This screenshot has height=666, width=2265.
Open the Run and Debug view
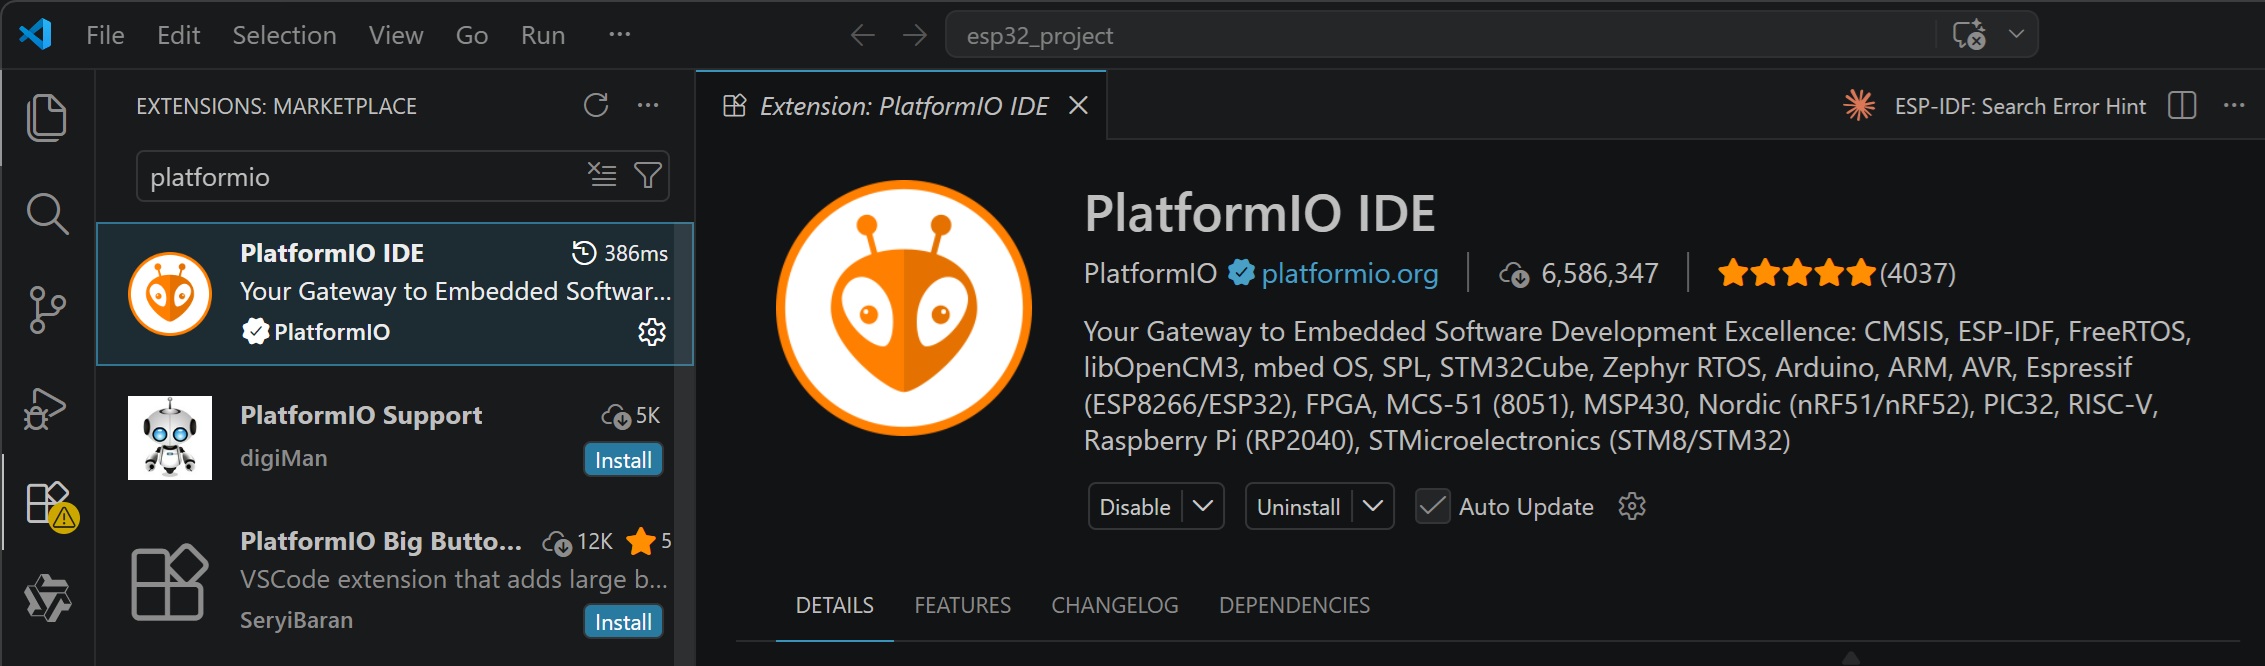tap(46, 408)
